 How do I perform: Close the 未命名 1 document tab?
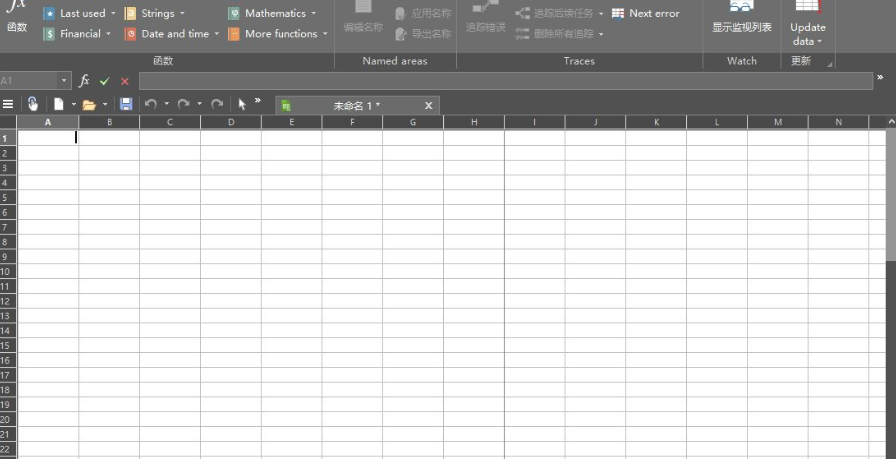tap(429, 105)
